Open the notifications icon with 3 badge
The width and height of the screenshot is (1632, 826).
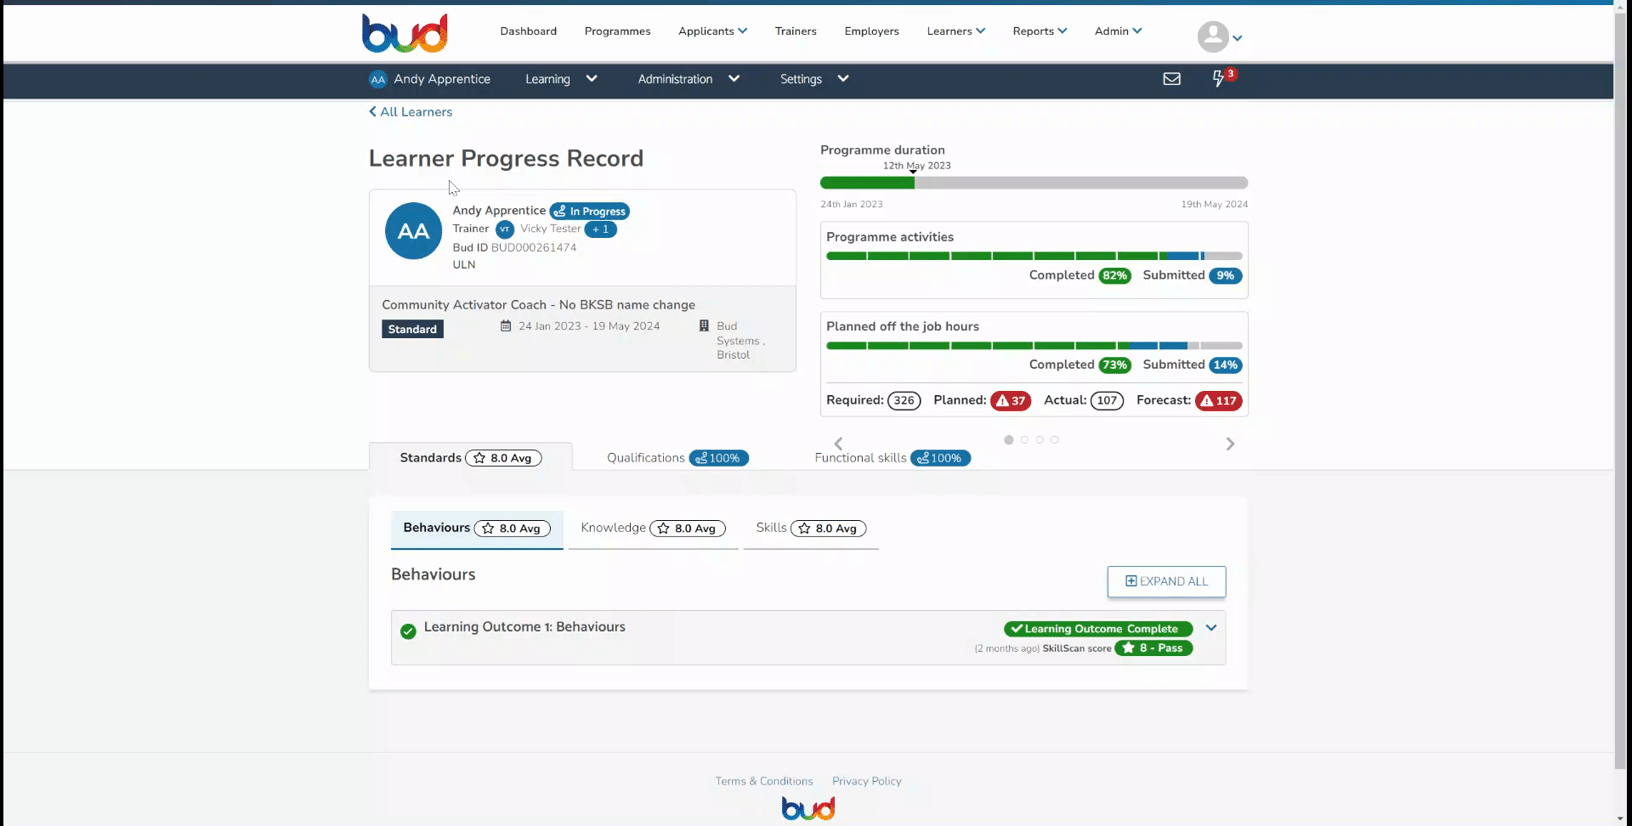[x=1222, y=78]
